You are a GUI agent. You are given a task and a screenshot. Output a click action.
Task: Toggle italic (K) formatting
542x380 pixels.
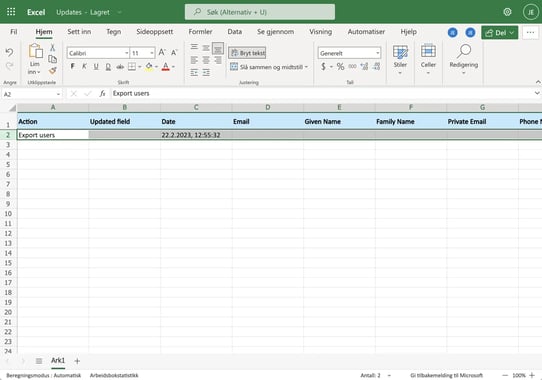pyautogui.click(x=84, y=66)
